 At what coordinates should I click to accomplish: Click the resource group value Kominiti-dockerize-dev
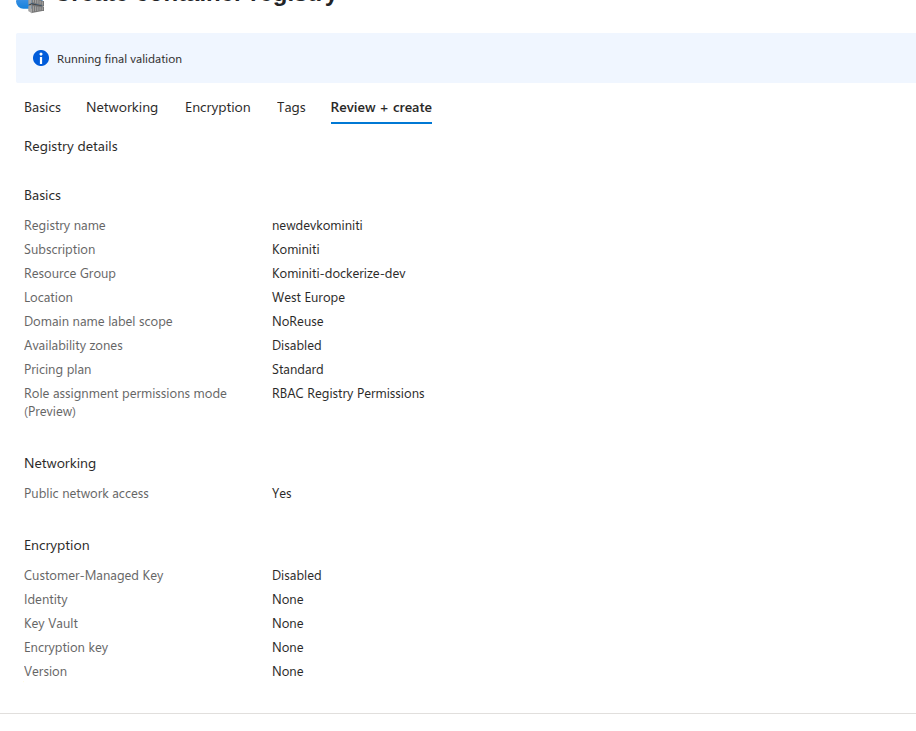[x=339, y=274]
